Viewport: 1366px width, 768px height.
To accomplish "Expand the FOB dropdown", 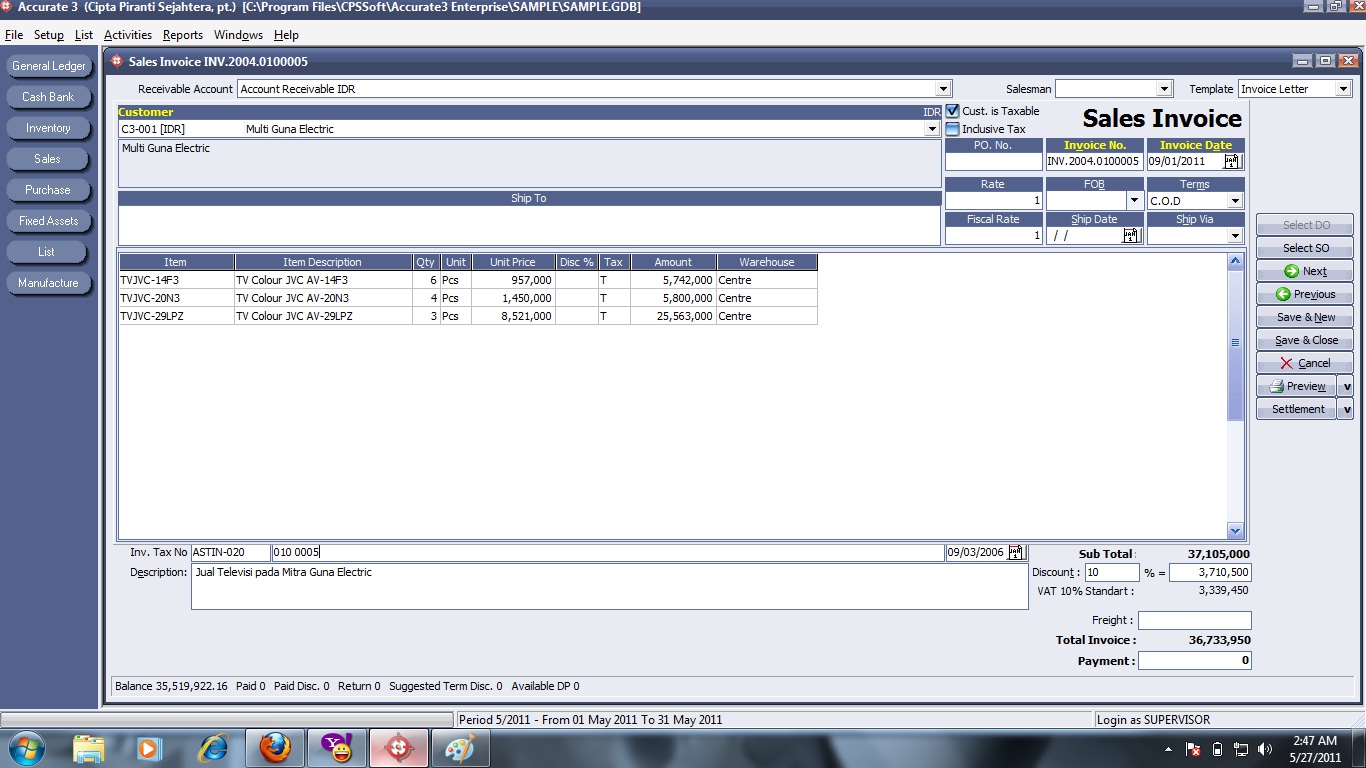I will (1134, 200).
